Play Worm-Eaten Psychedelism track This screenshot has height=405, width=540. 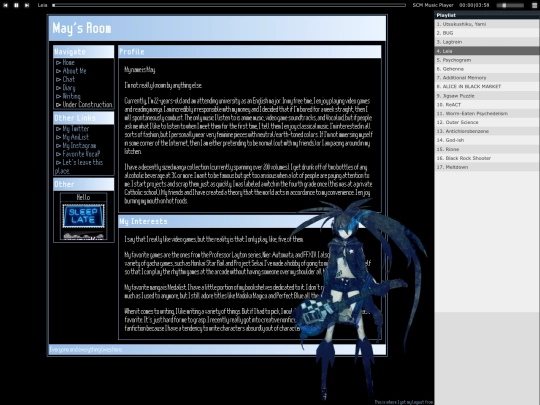[487, 113]
